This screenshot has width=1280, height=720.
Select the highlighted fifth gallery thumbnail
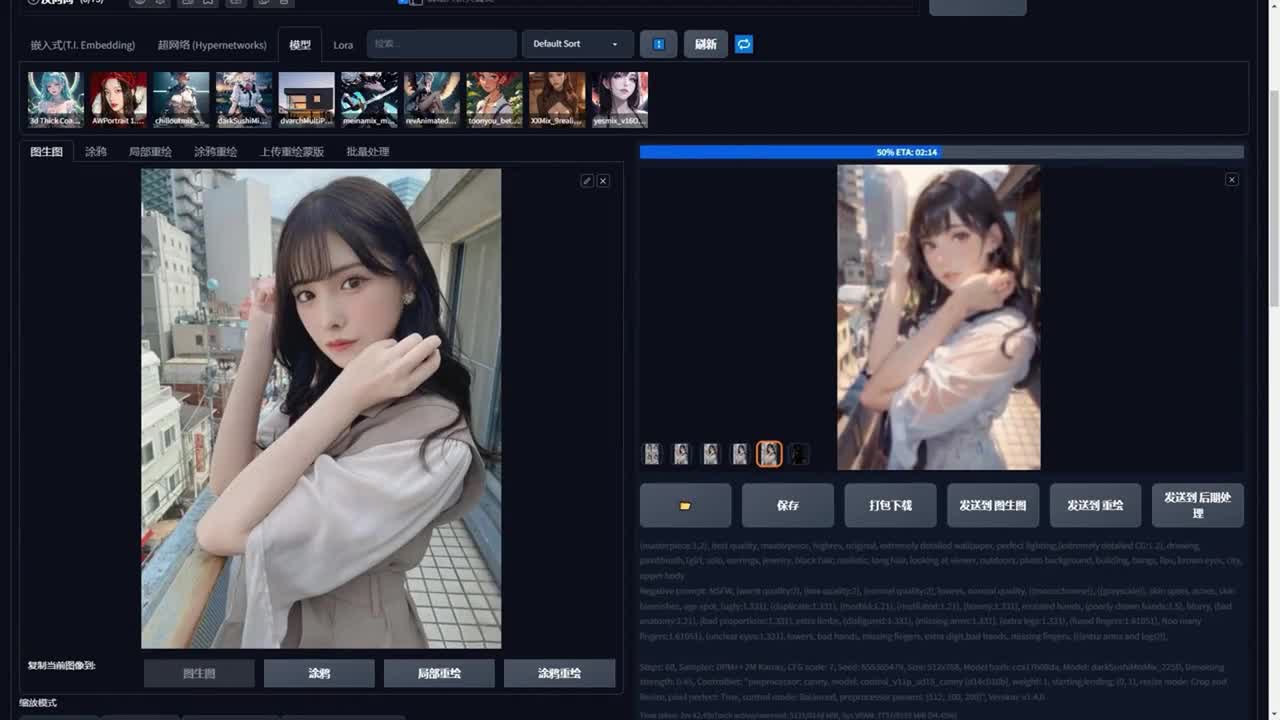769,454
